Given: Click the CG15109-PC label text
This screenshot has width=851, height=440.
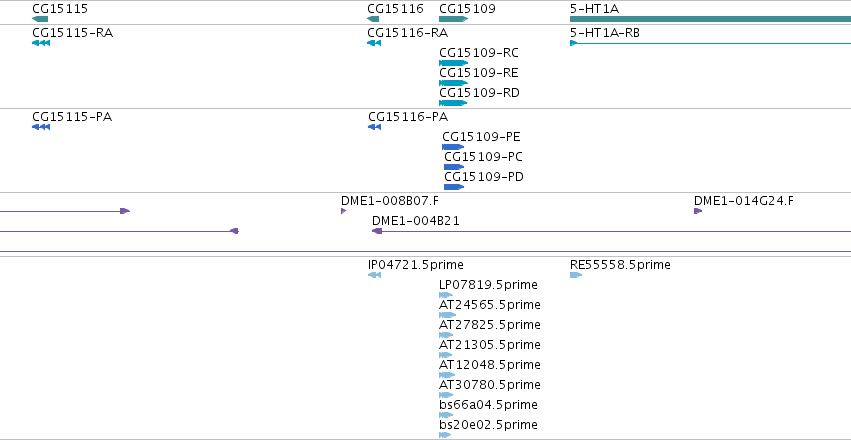Looking at the screenshot, I should (484, 157).
